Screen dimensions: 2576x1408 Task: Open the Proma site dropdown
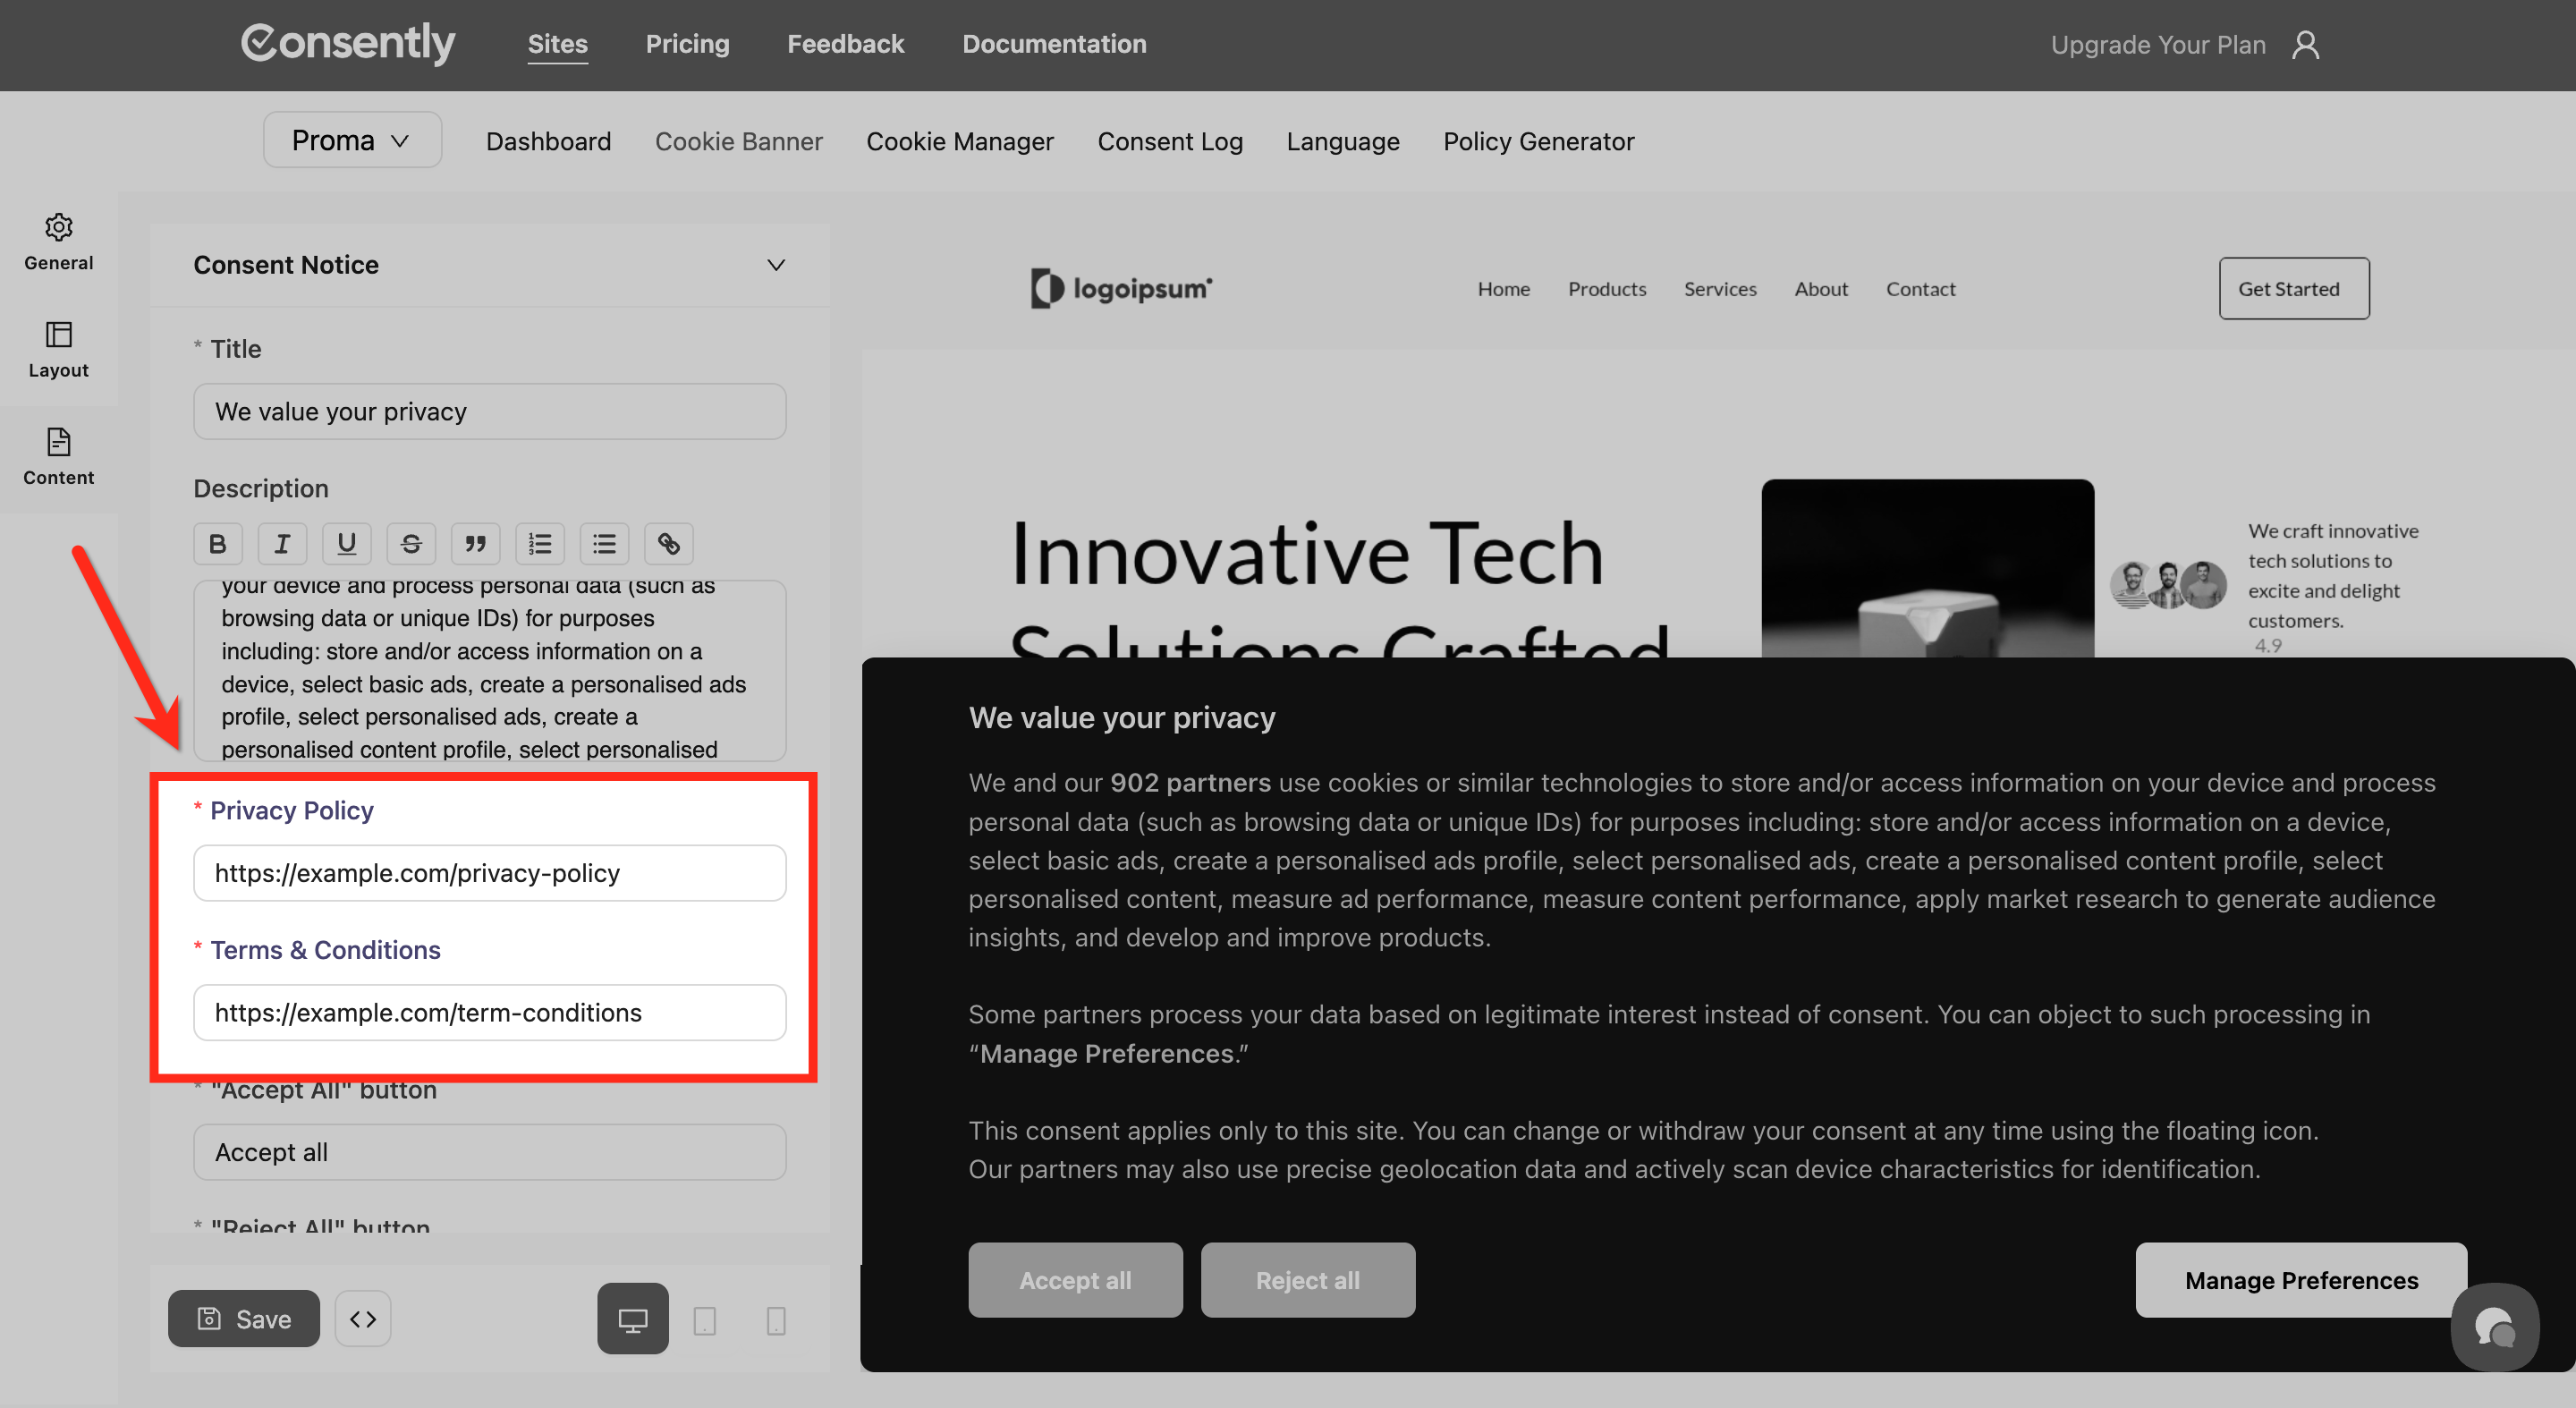click(352, 140)
